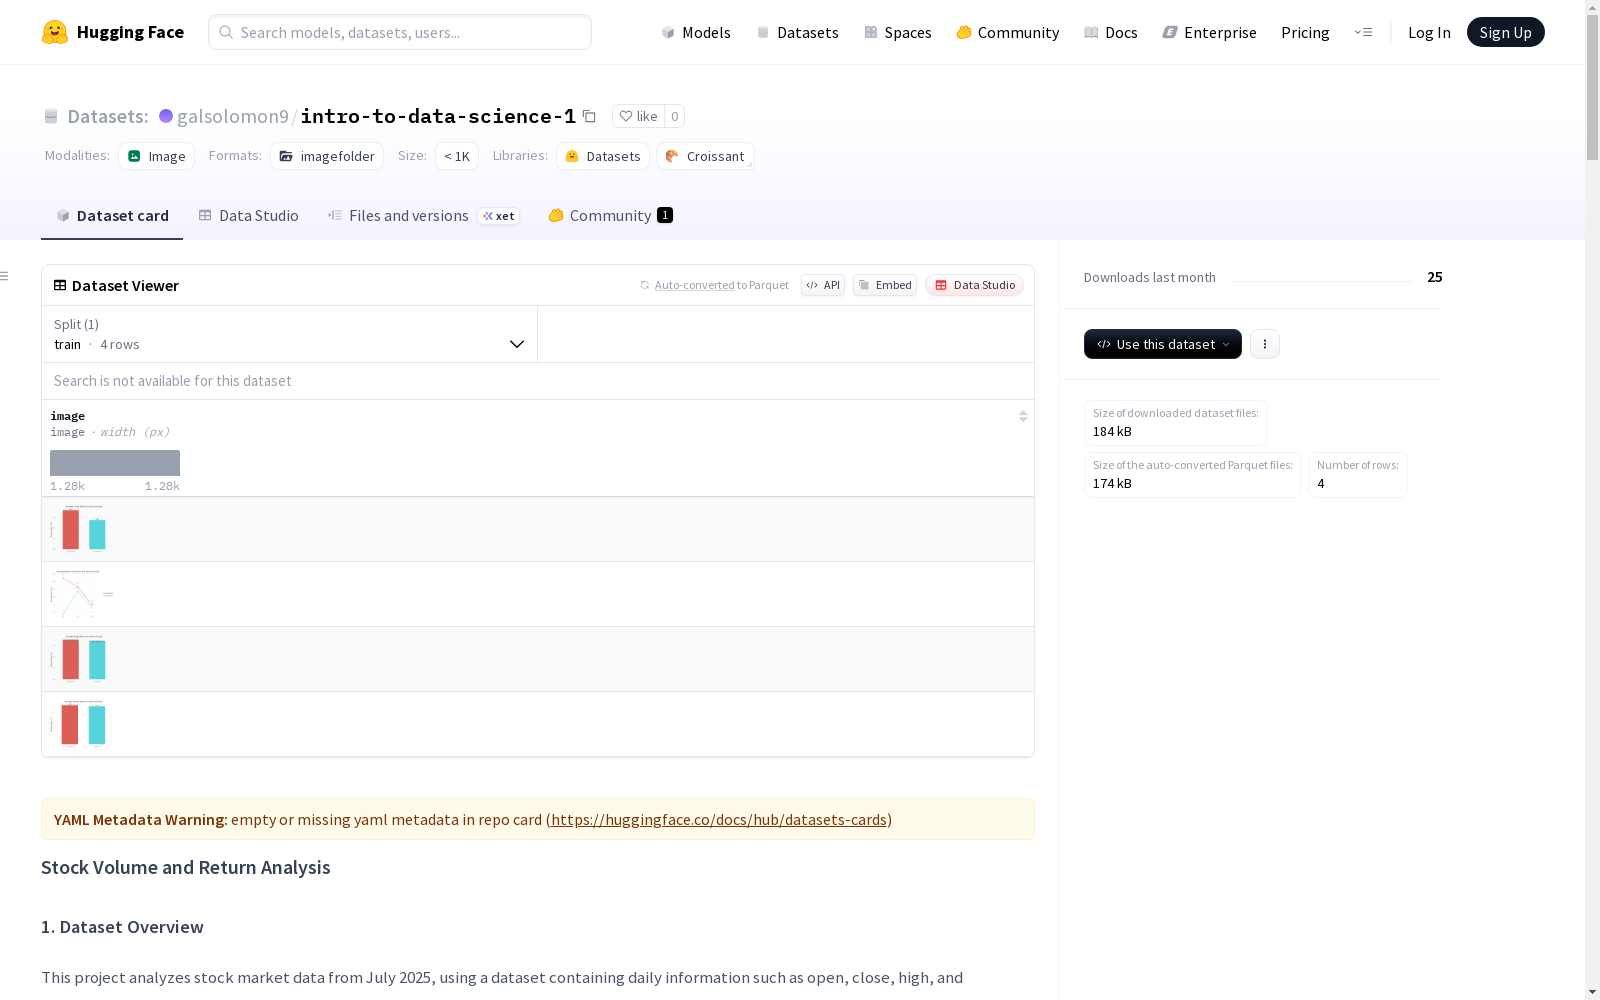
Task: Open Docs in top navigation
Action: click(x=1111, y=32)
